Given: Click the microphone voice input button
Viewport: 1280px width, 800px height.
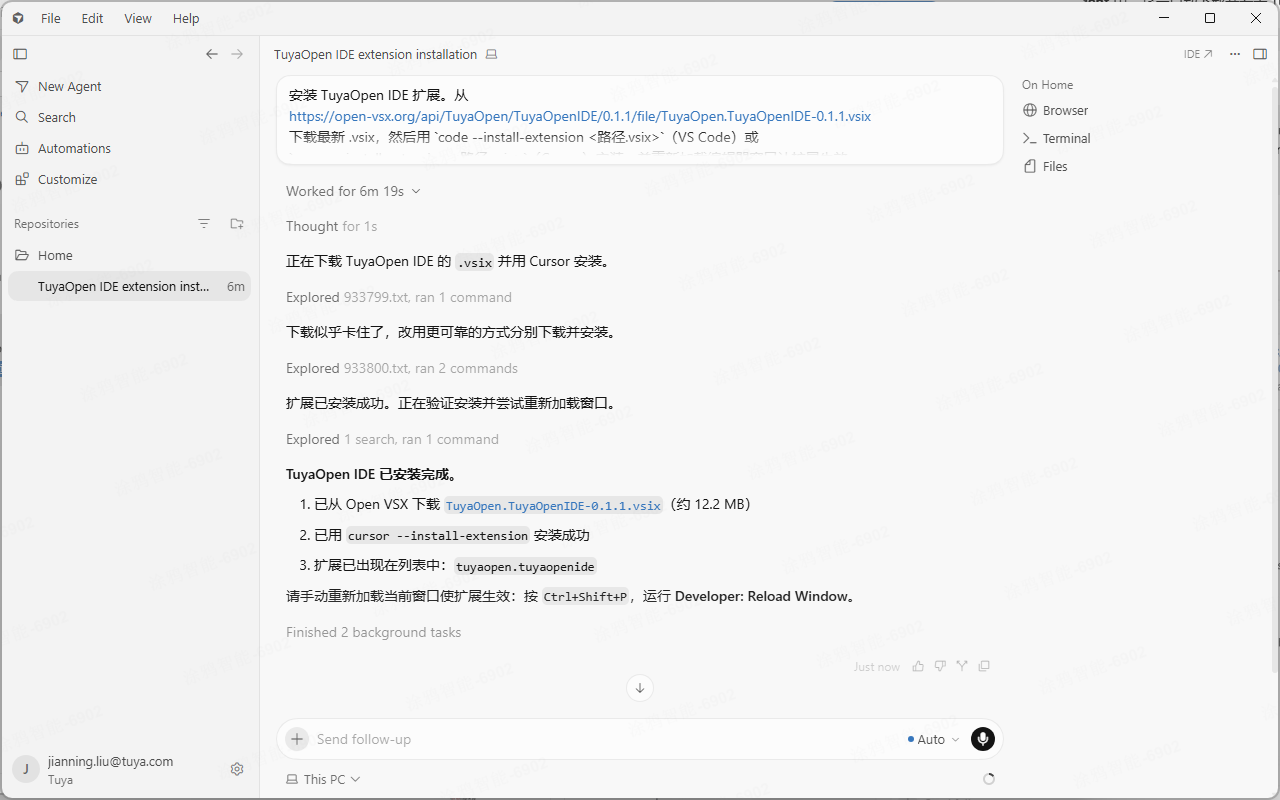Looking at the screenshot, I should [x=983, y=739].
